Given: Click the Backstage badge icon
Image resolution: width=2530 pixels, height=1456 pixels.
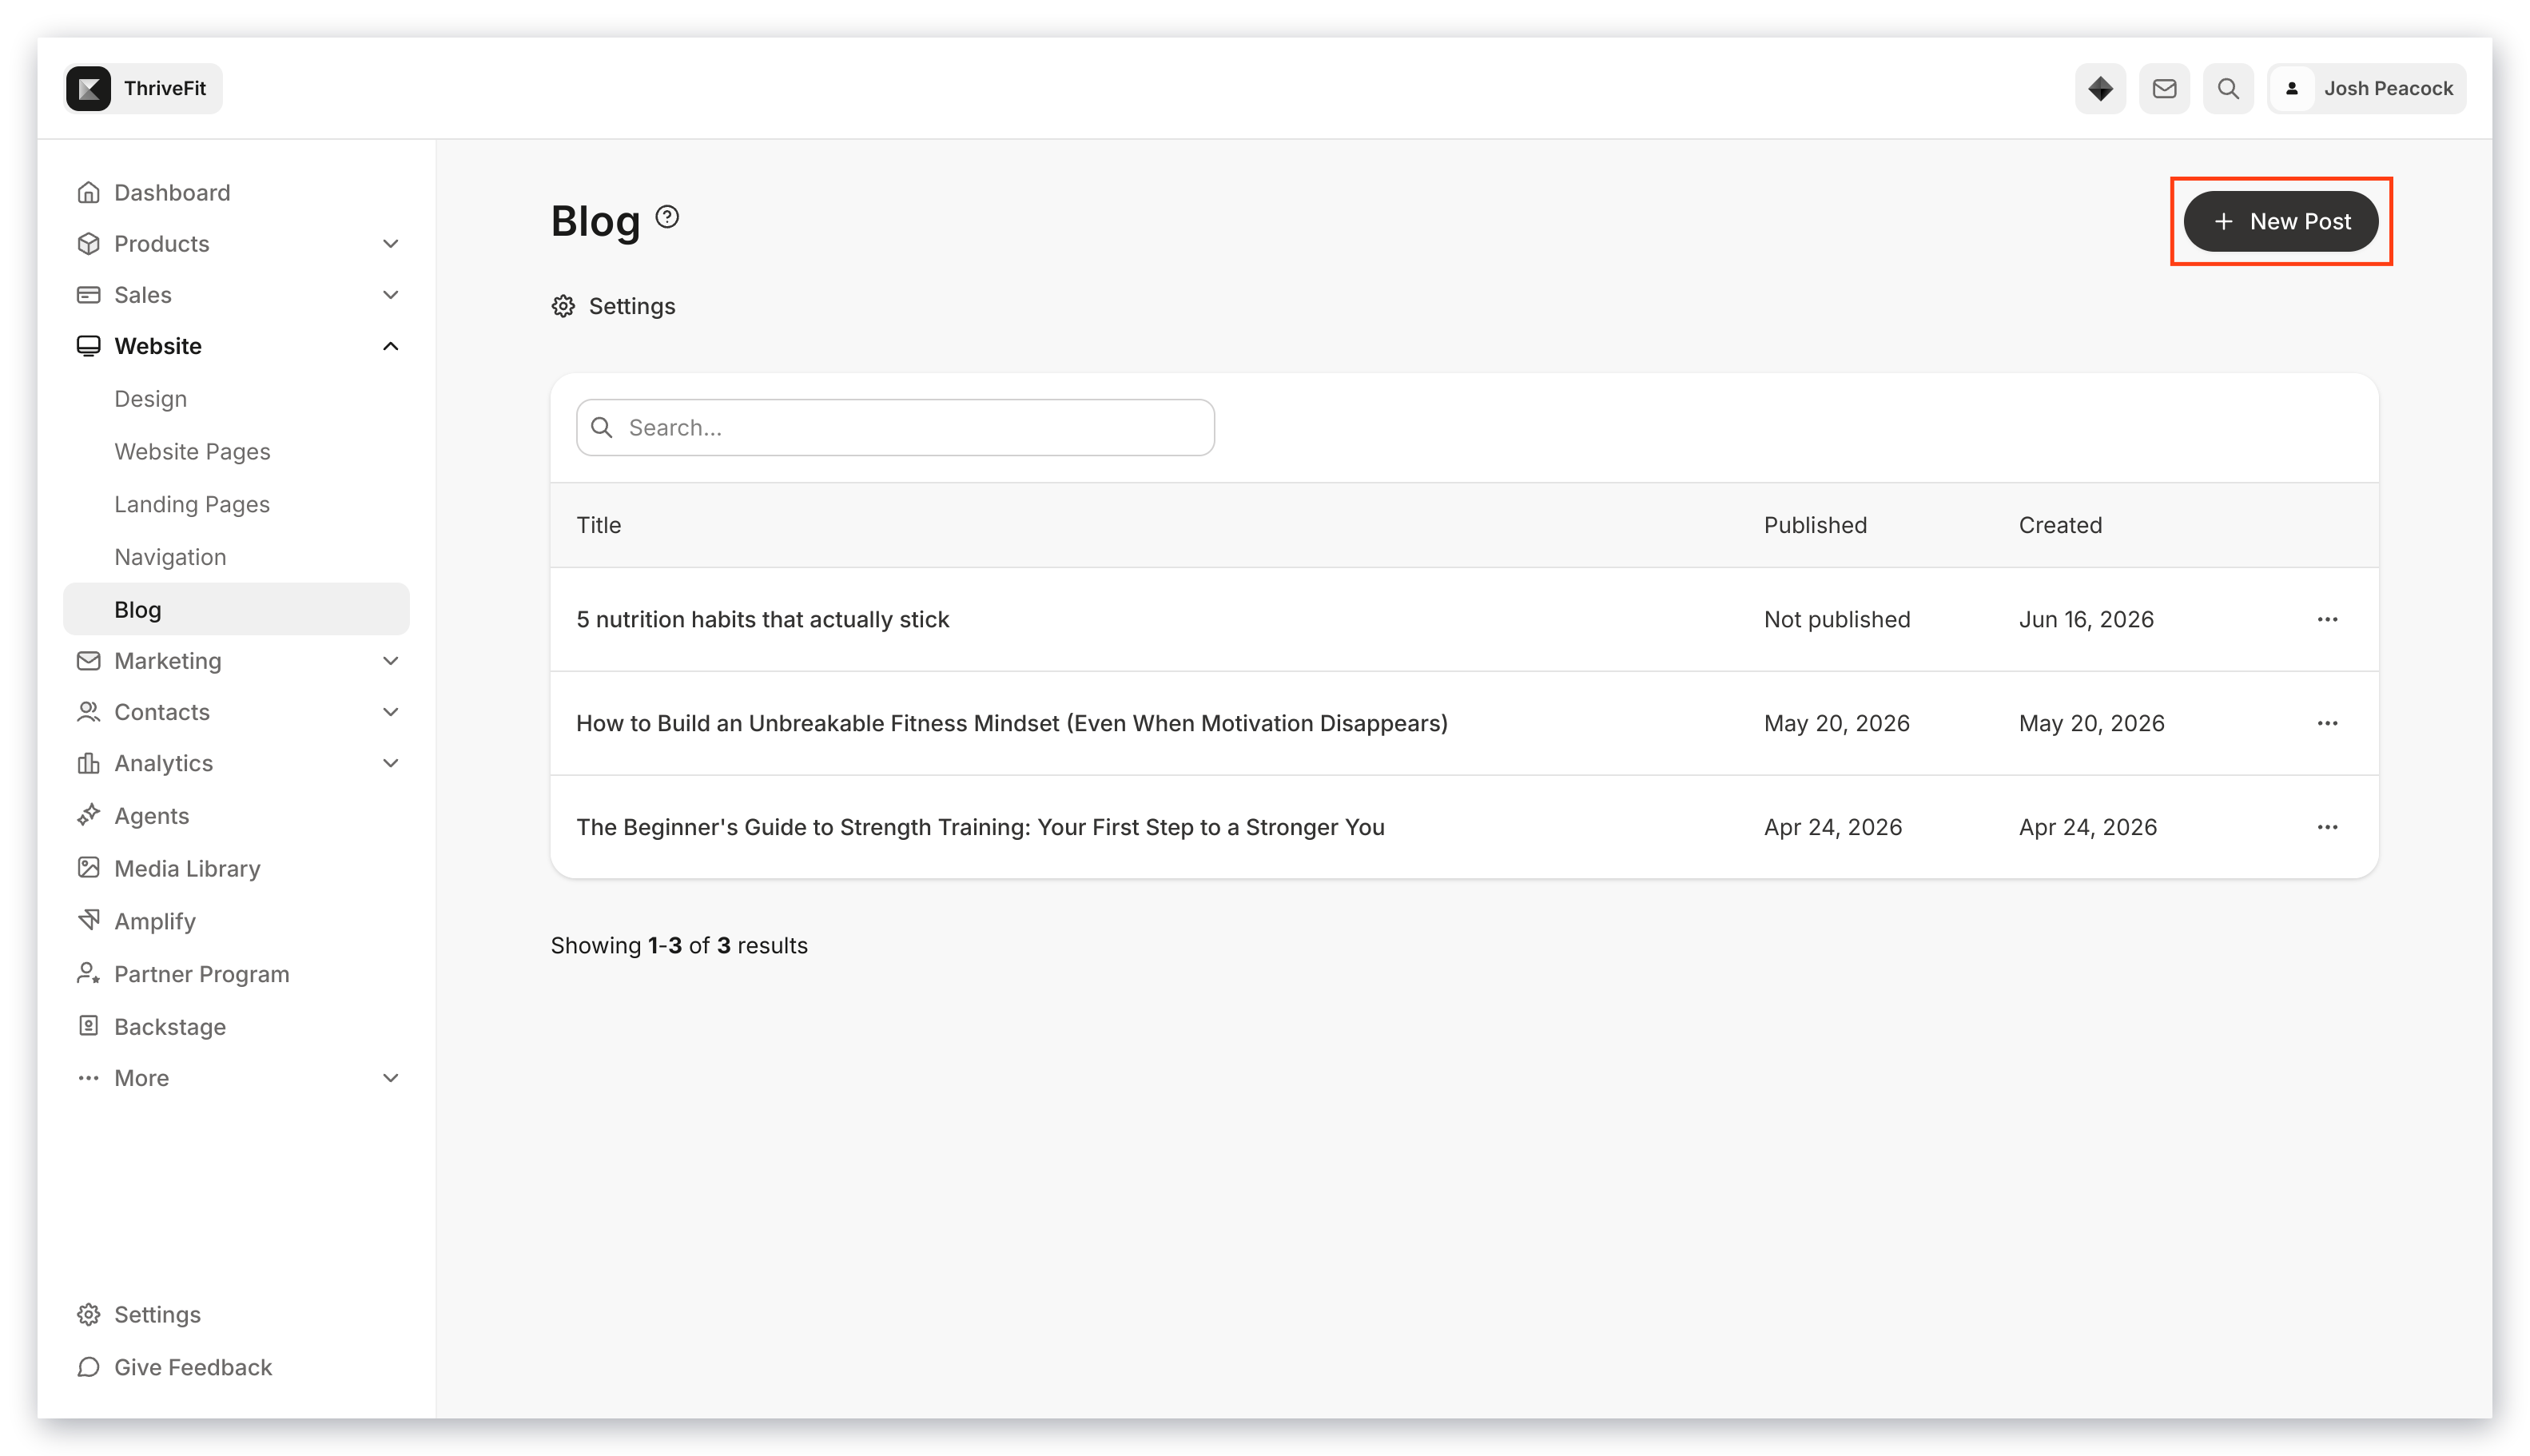Looking at the screenshot, I should [88, 1026].
